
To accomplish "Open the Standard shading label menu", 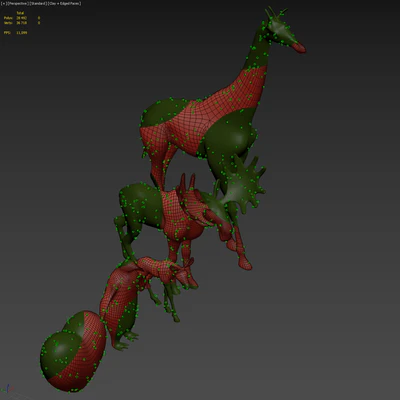I will (38, 3).
